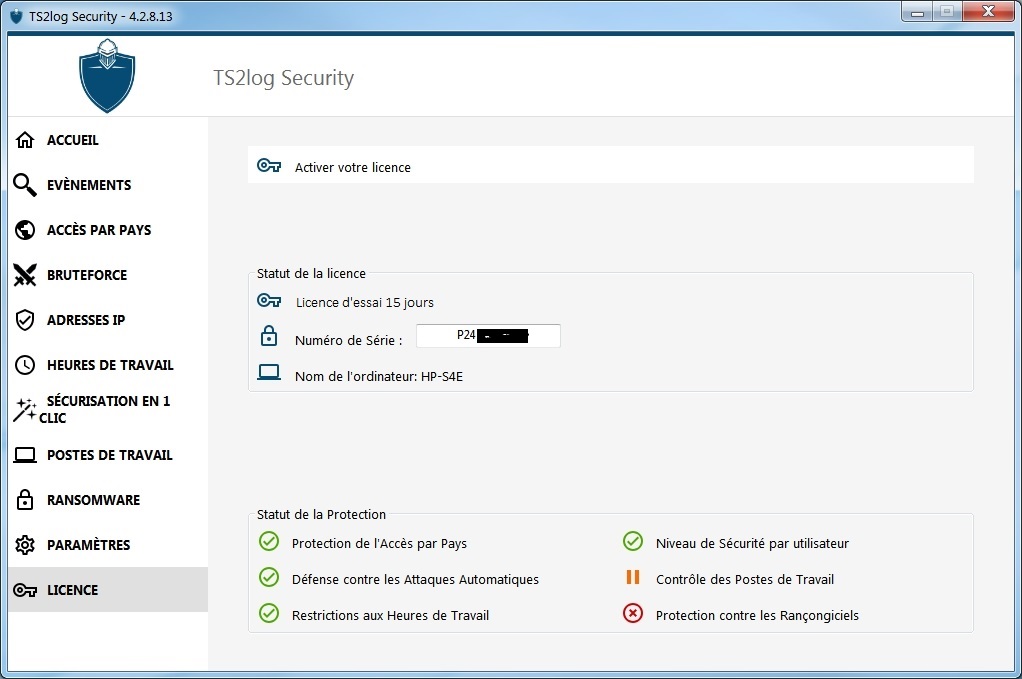Screen dimensions: 1022x679
Task: Click the small shield icon in the title bar
Action: point(16,16)
